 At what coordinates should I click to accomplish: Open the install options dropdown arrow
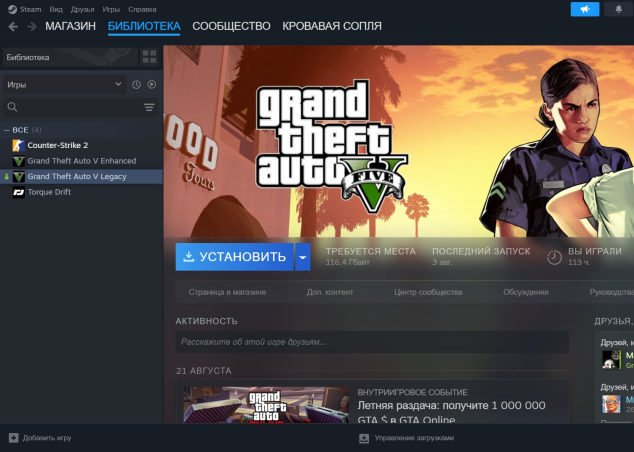point(302,257)
